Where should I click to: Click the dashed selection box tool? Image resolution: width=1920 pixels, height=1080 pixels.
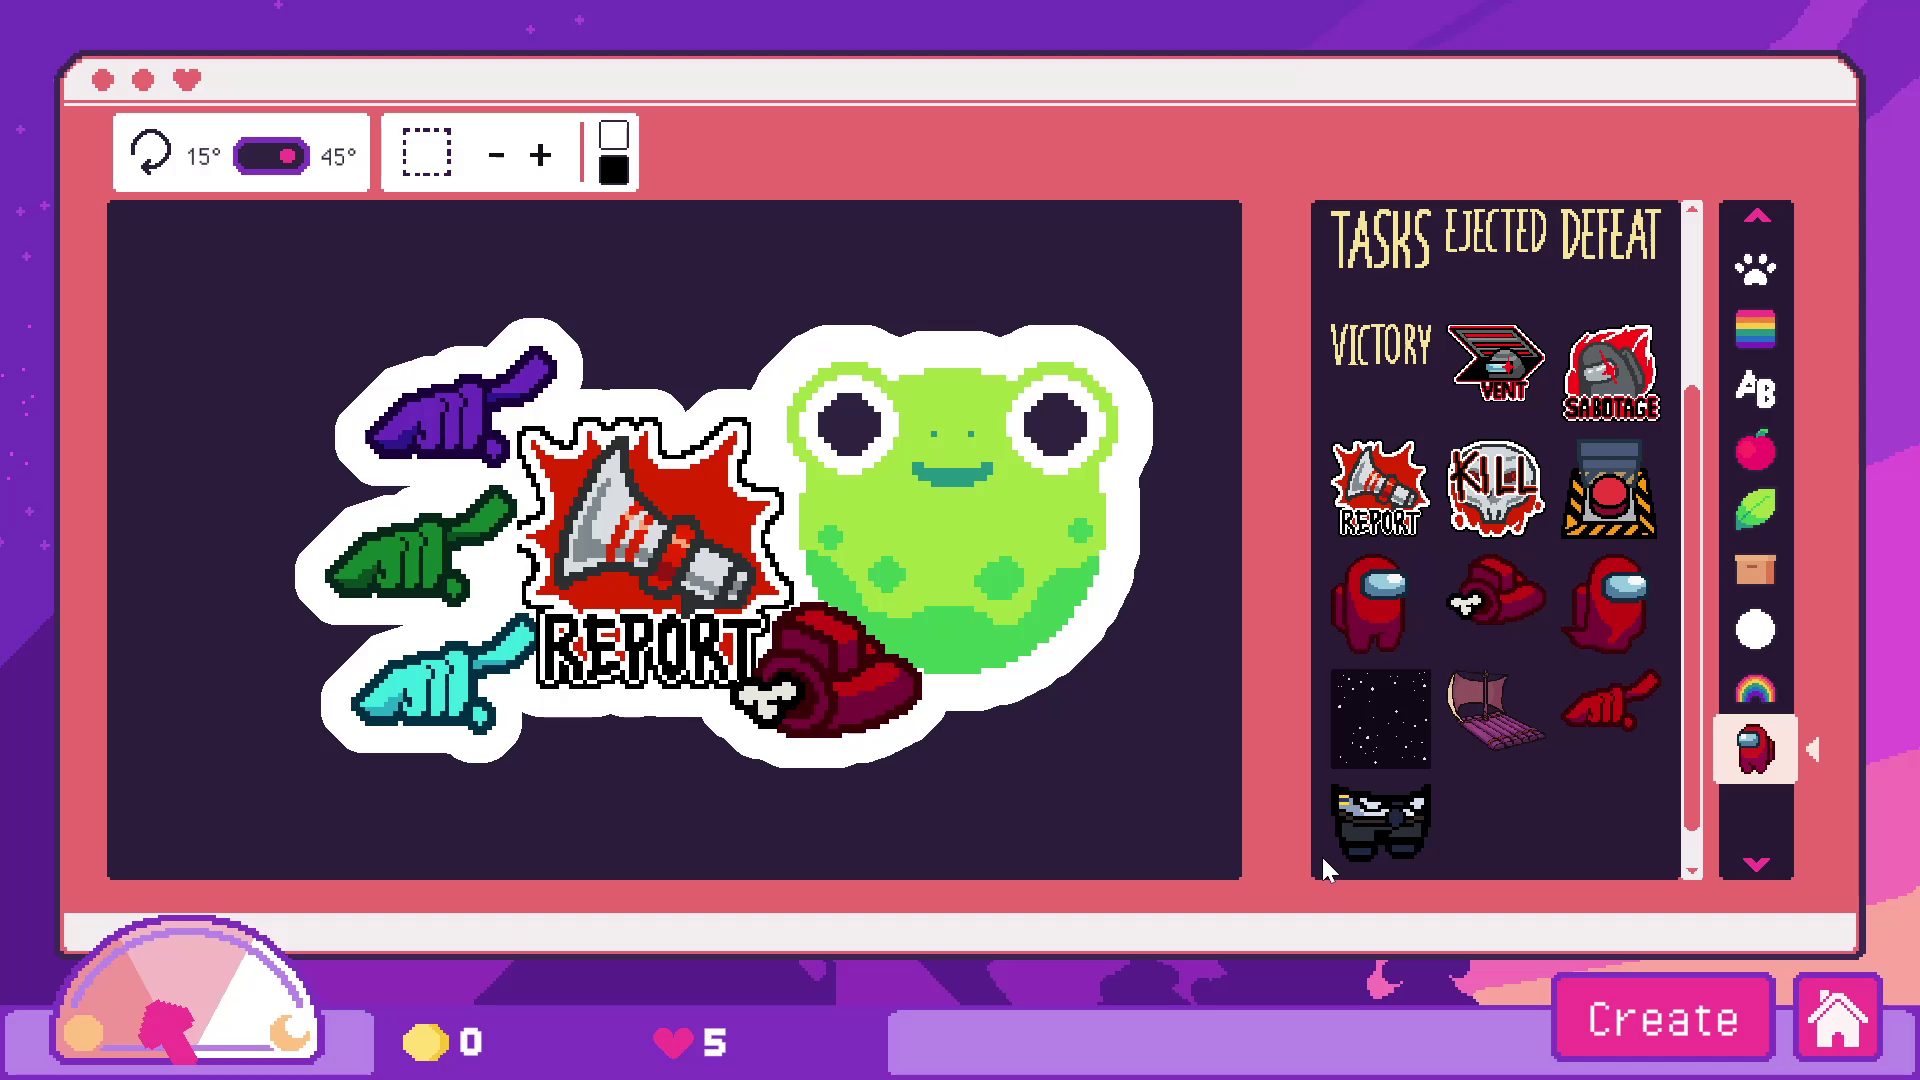[427, 153]
